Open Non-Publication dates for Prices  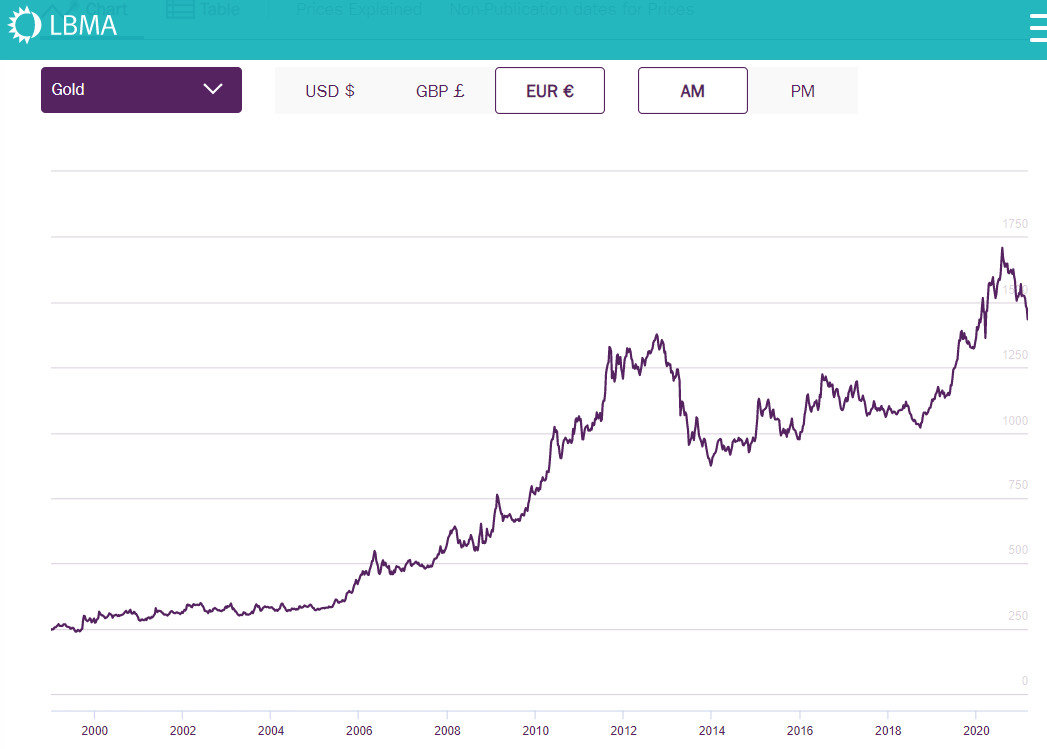[x=571, y=10]
